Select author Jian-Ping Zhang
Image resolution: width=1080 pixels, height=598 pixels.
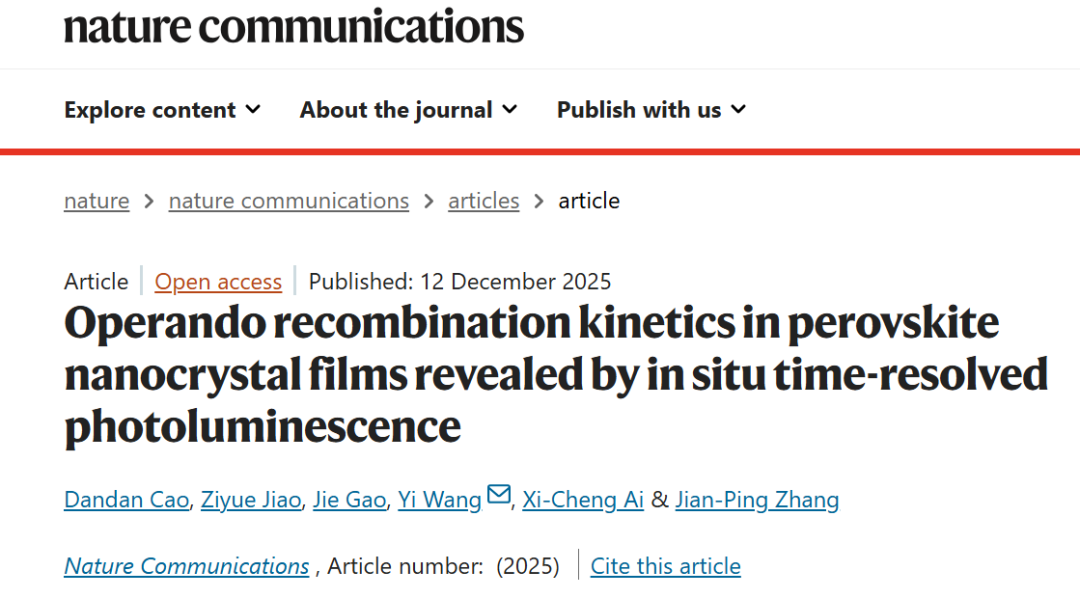click(757, 499)
